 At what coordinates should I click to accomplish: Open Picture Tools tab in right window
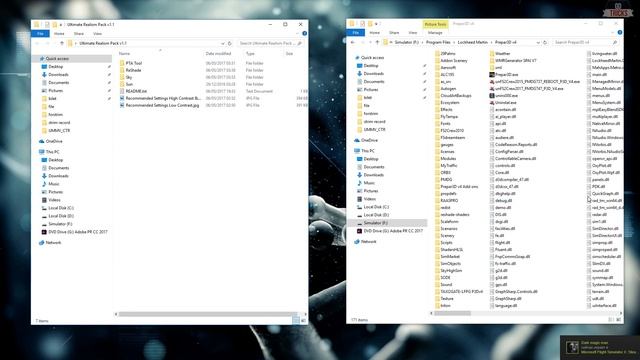pyautogui.click(x=435, y=24)
